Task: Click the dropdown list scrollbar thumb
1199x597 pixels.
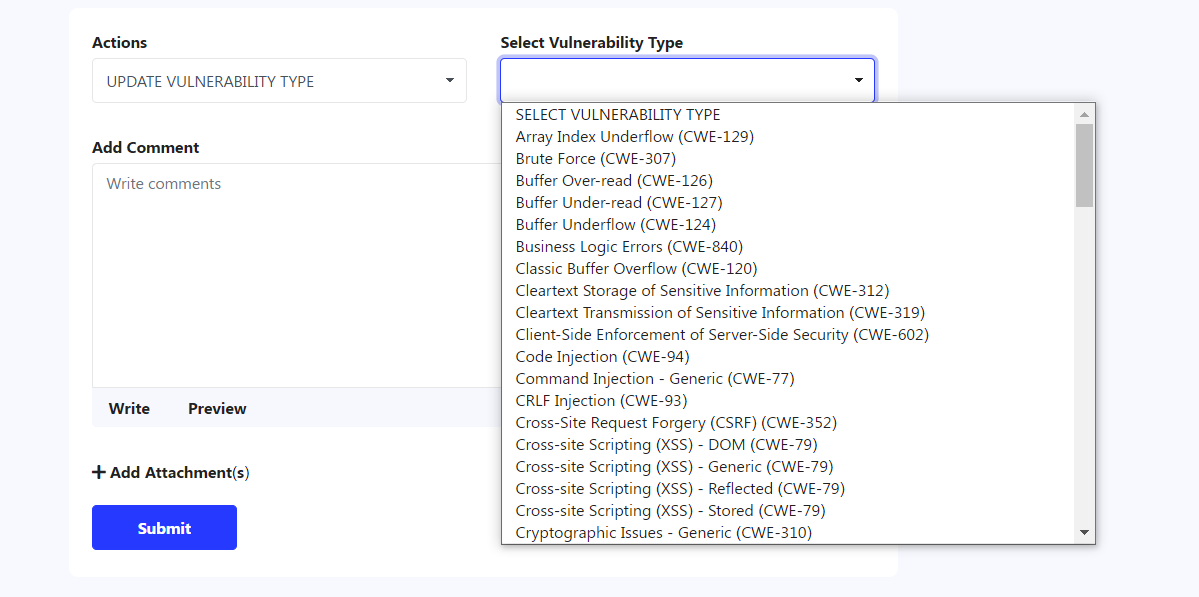Action: (x=1084, y=166)
